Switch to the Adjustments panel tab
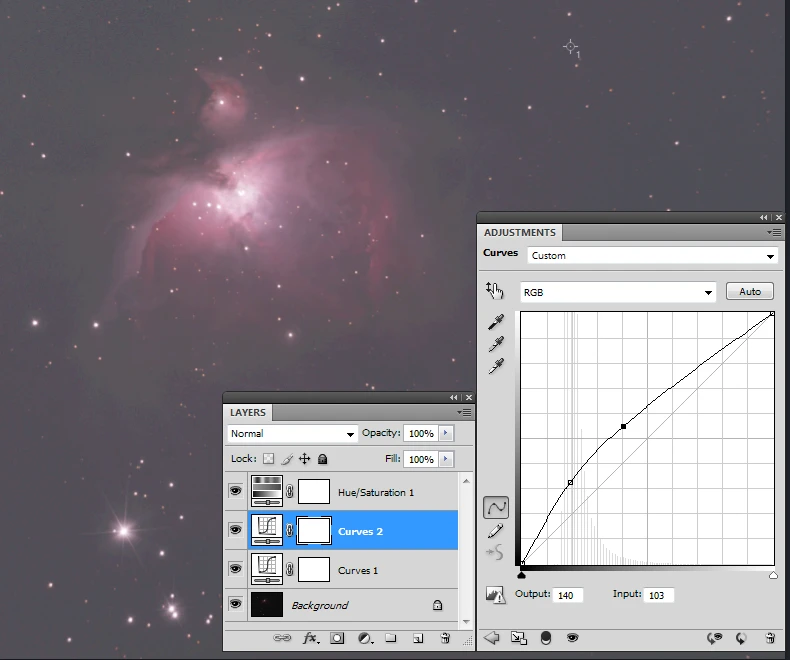Image resolution: width=790 pixels, height=660 pixels. tap(519, 232)
